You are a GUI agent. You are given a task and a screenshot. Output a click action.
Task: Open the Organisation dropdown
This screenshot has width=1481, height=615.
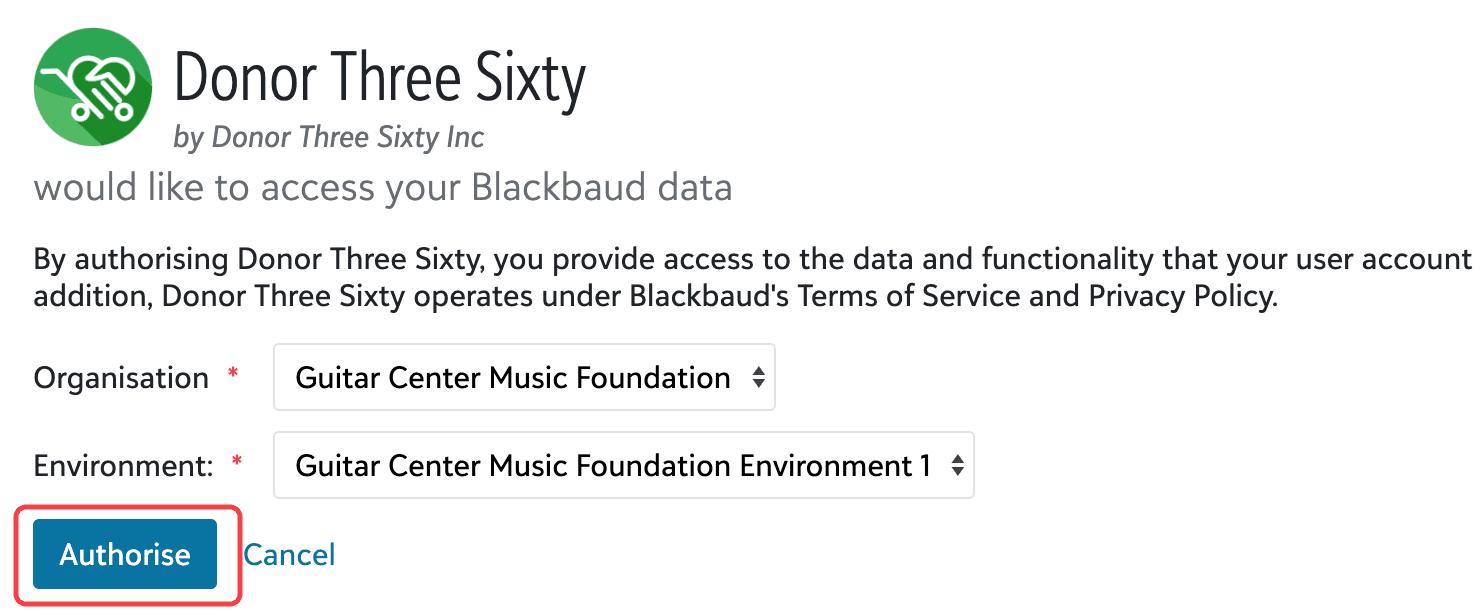point(525,377)
